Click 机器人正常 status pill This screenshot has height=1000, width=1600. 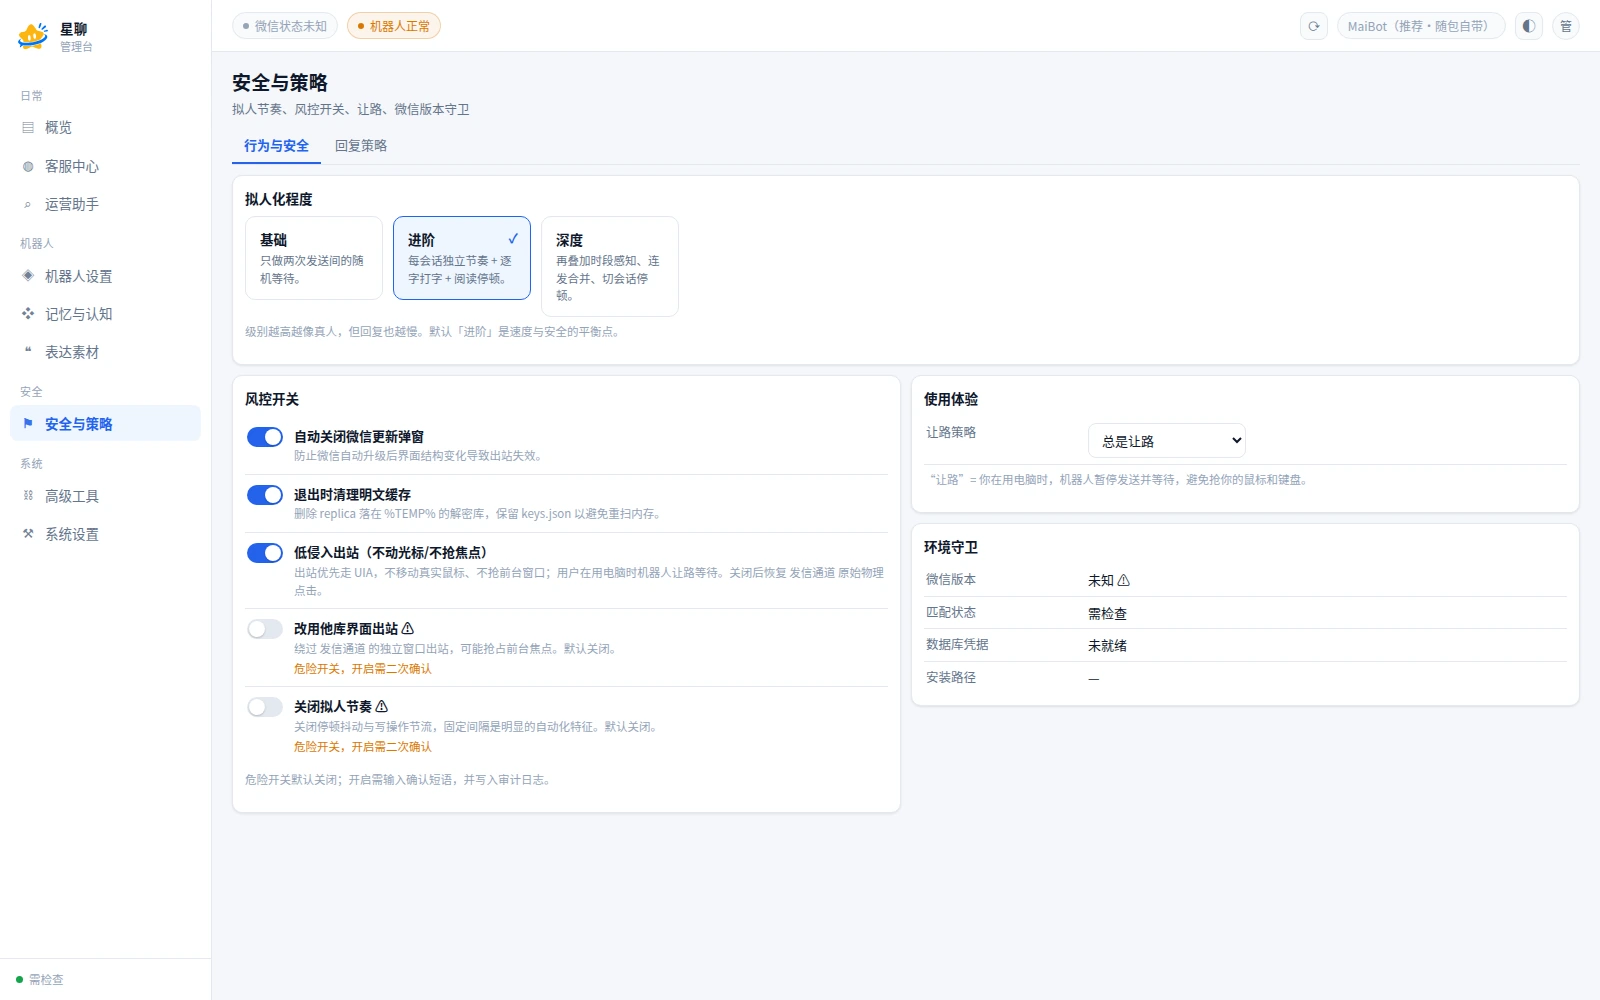coord(394,26)
